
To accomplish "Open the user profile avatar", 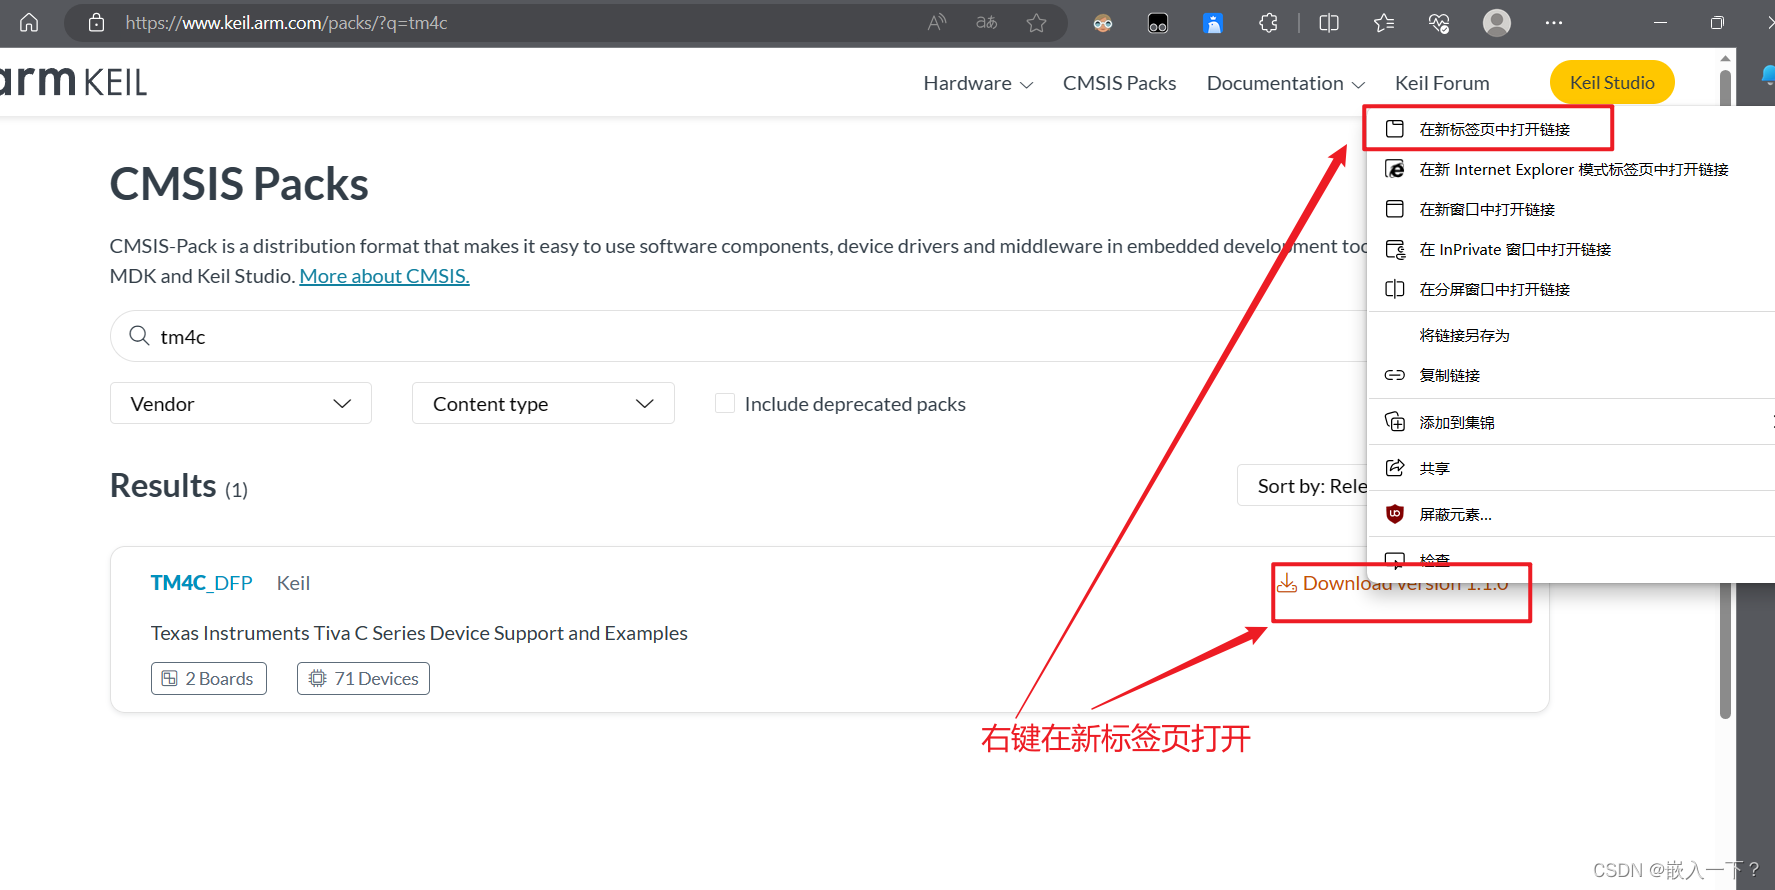I will tap(1497, 22).
